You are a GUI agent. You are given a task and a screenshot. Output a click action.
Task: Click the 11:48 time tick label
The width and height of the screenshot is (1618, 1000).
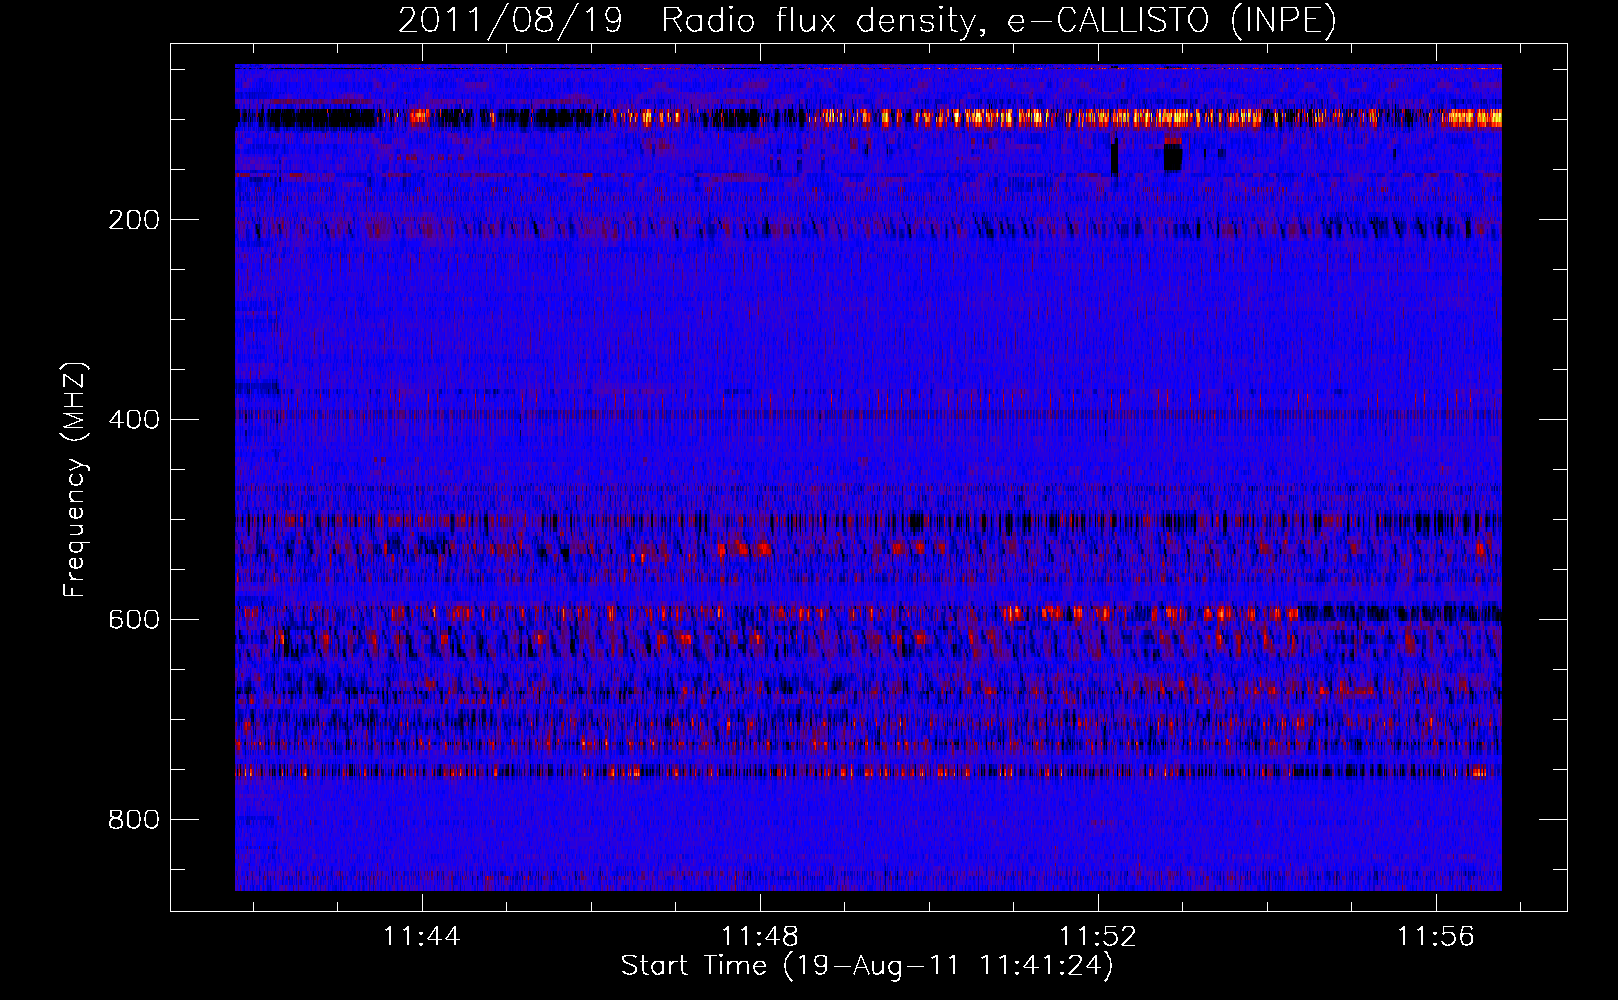[760, 937]
